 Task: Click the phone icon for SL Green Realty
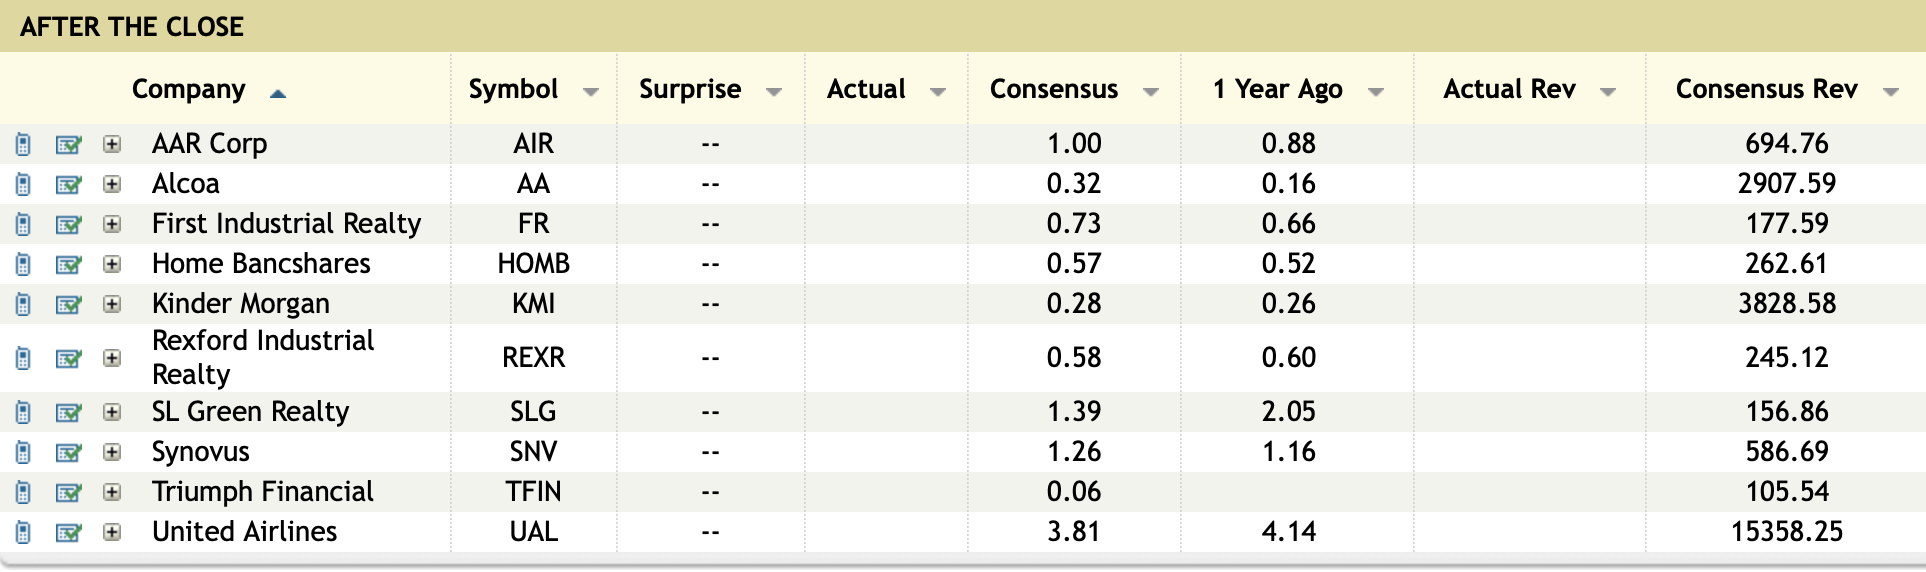click(23, 413)
